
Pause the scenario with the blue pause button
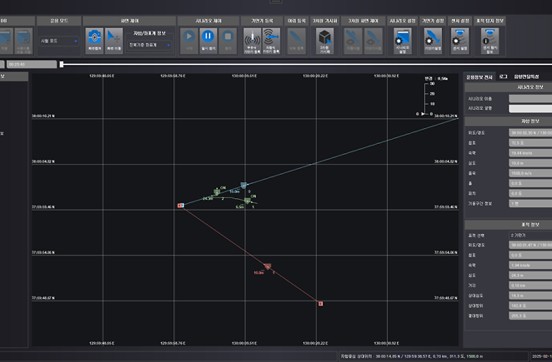tap(208, 41)
